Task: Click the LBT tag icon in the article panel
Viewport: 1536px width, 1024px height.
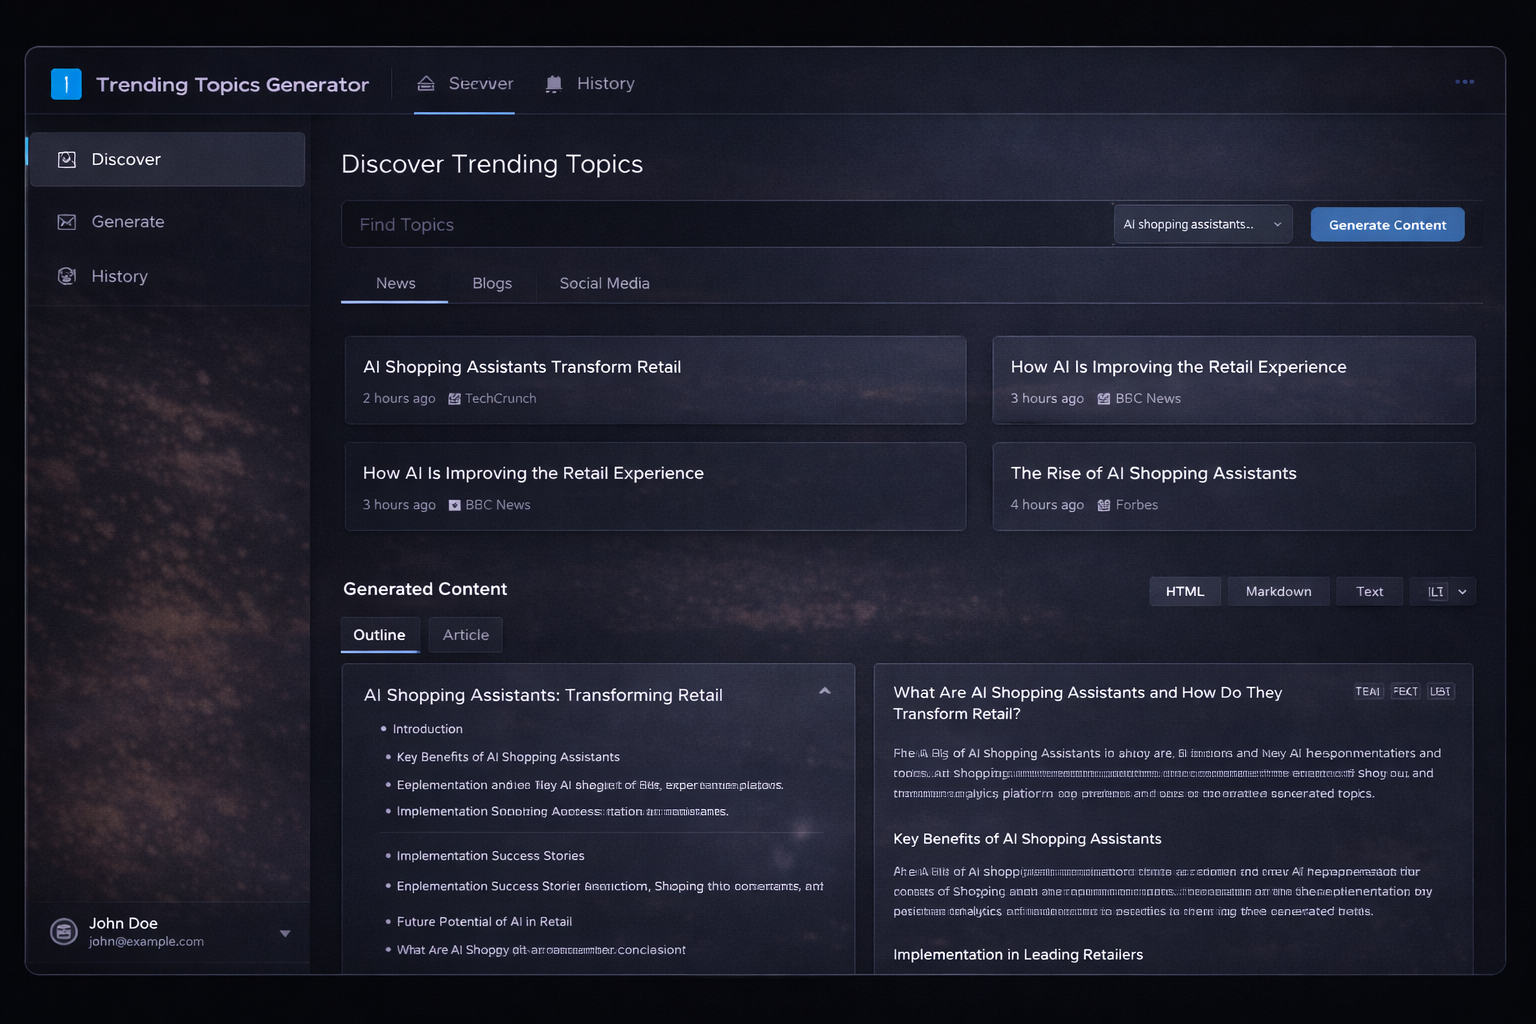Action: (1440, 691)
